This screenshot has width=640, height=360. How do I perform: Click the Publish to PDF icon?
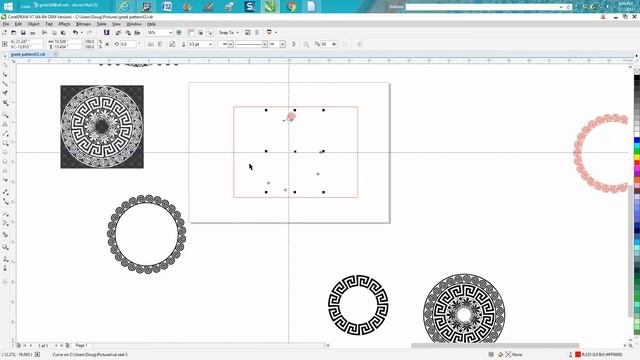(138, 32)
